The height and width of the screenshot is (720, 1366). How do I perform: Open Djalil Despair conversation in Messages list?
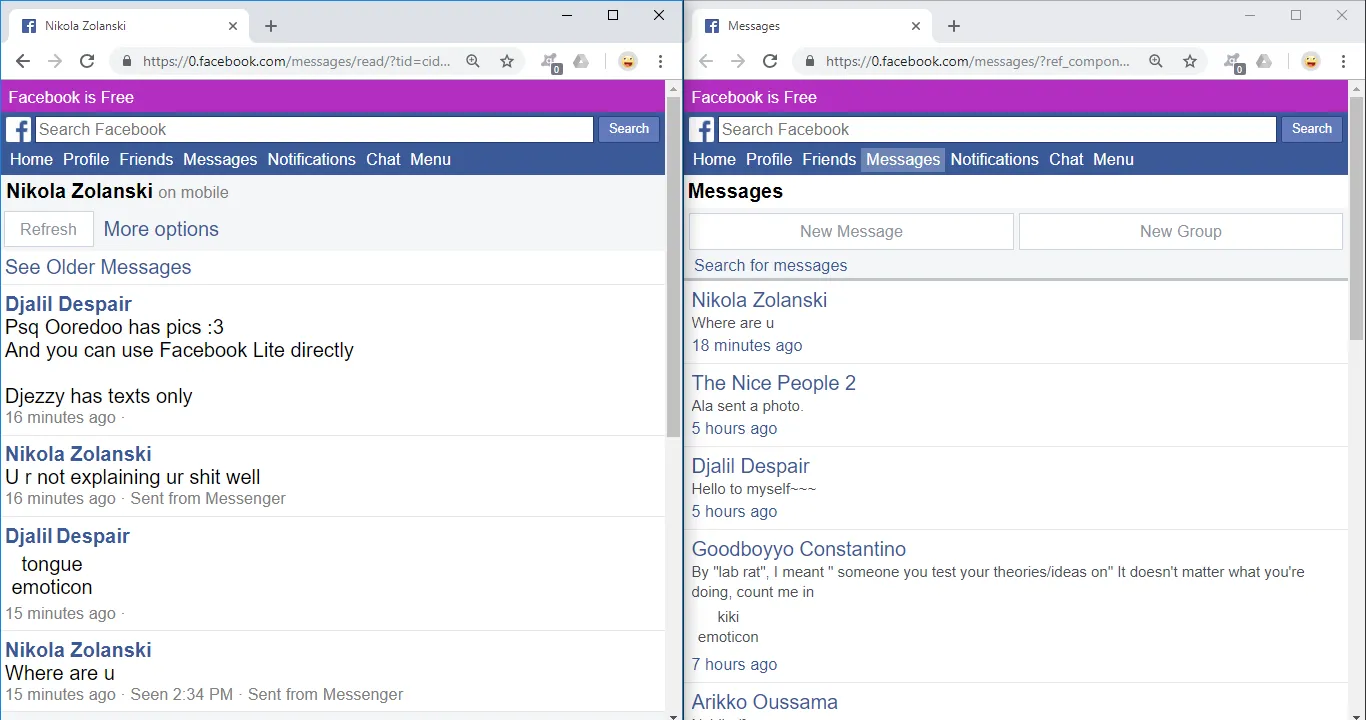[x=750, y=466]
